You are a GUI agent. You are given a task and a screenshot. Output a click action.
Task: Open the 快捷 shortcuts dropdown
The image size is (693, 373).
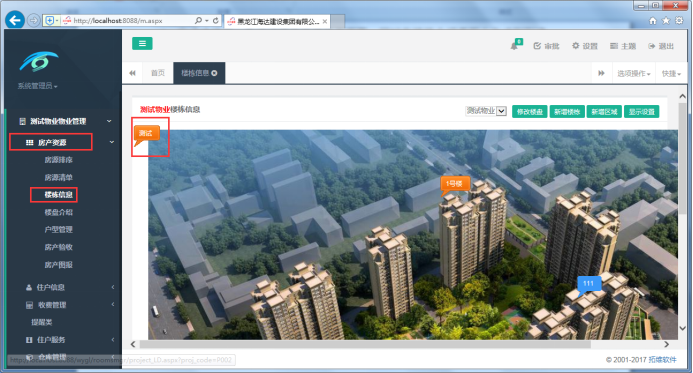click(x=671, y=73)
